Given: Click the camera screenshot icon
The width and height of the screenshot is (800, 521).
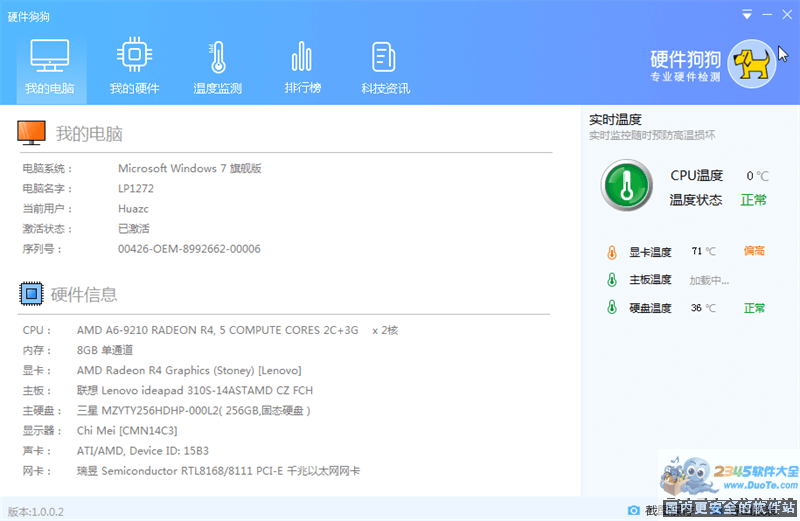Looking at the screenshot, I should (632, 510).
